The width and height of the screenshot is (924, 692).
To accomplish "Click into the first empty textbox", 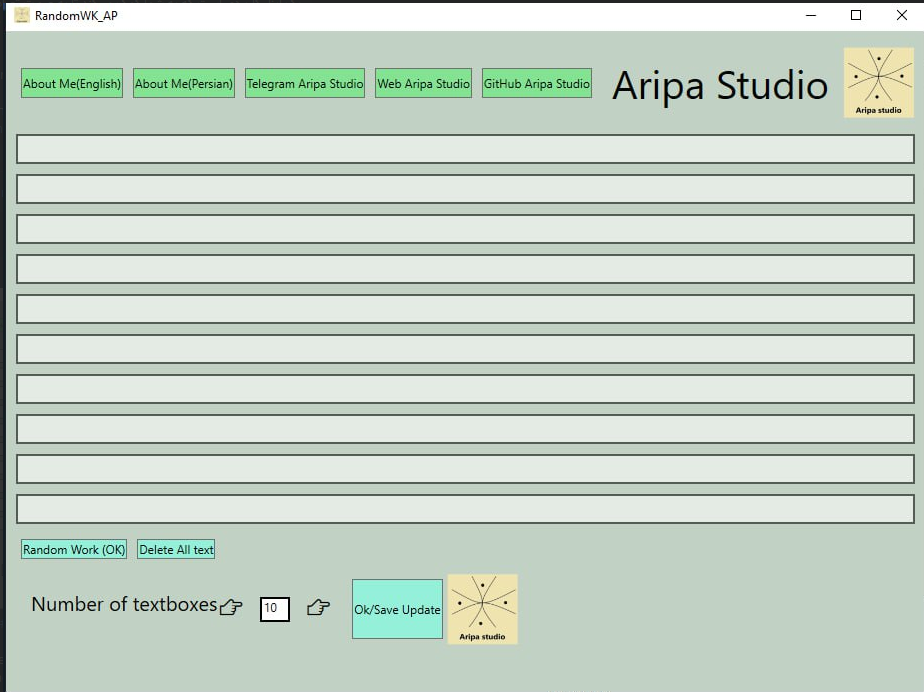I will (466, 149).
